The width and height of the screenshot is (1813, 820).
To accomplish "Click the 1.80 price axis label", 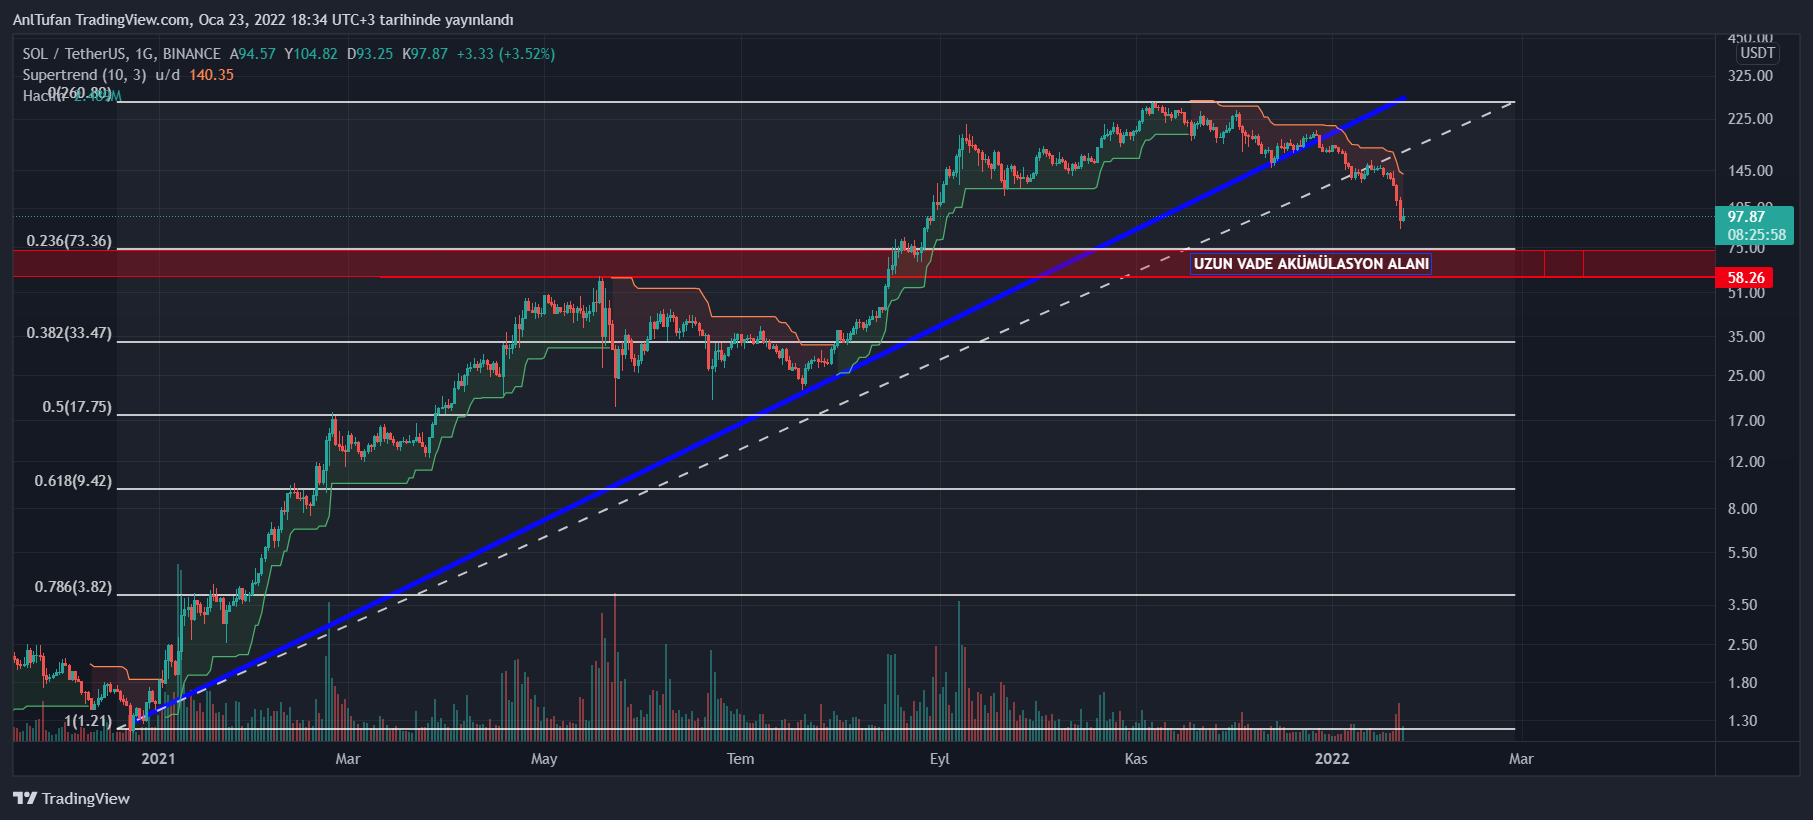I will pyautogui.click(x=1742, y=683).
